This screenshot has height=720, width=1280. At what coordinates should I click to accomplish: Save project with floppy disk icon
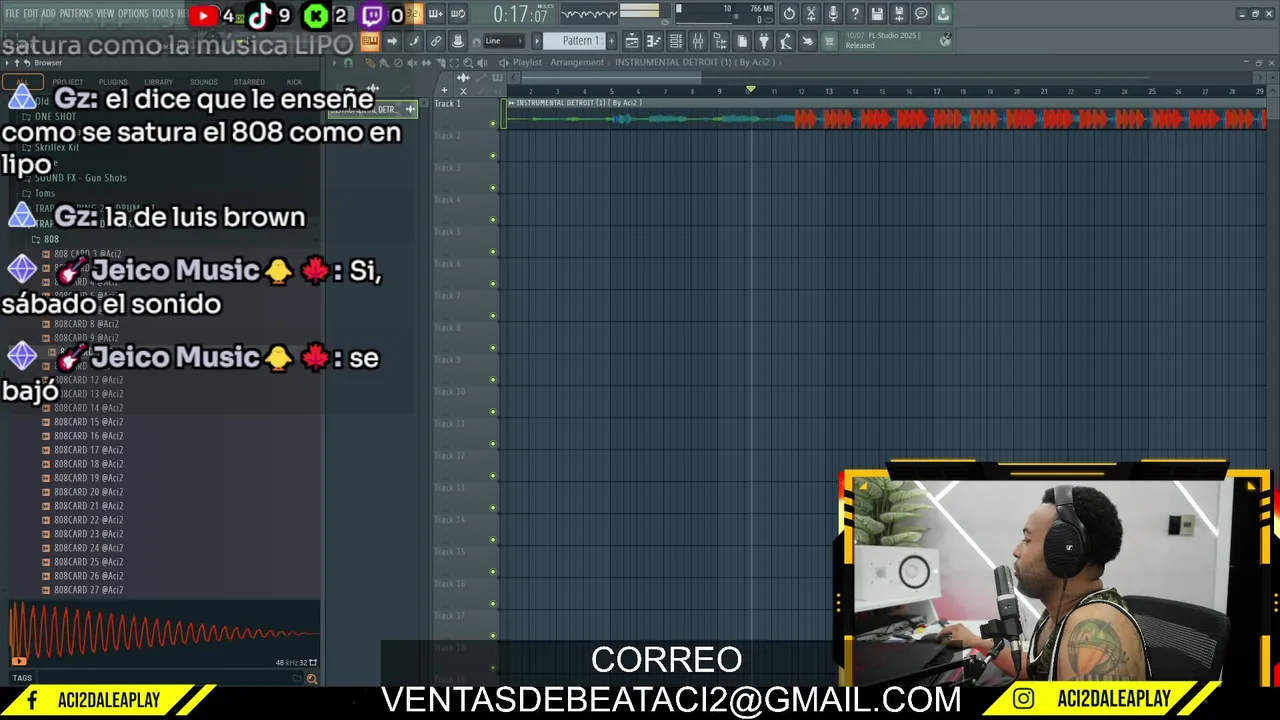[877, 14]
